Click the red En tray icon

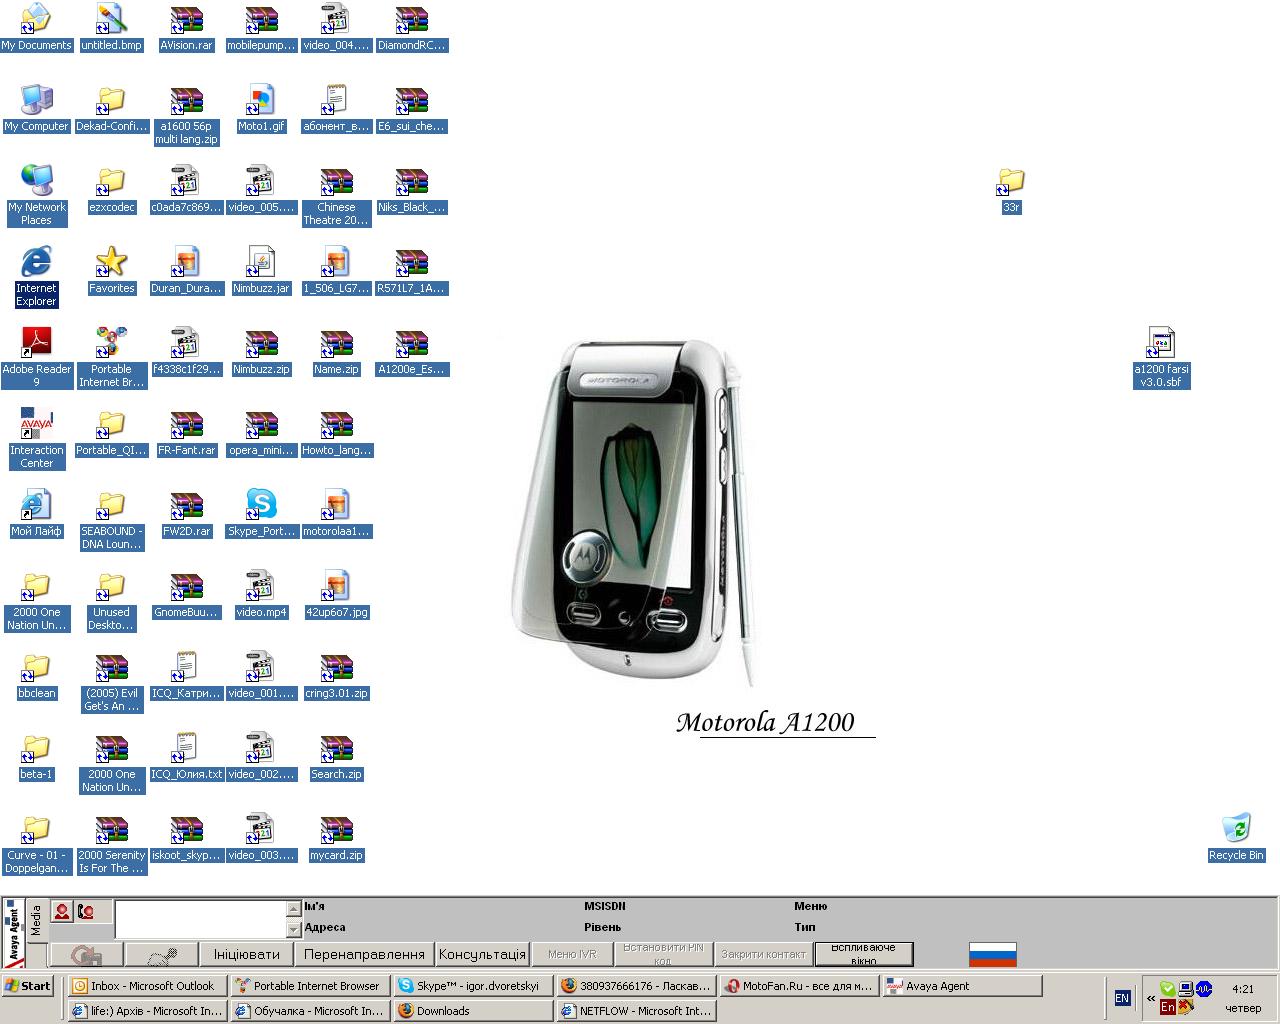1167,1008
